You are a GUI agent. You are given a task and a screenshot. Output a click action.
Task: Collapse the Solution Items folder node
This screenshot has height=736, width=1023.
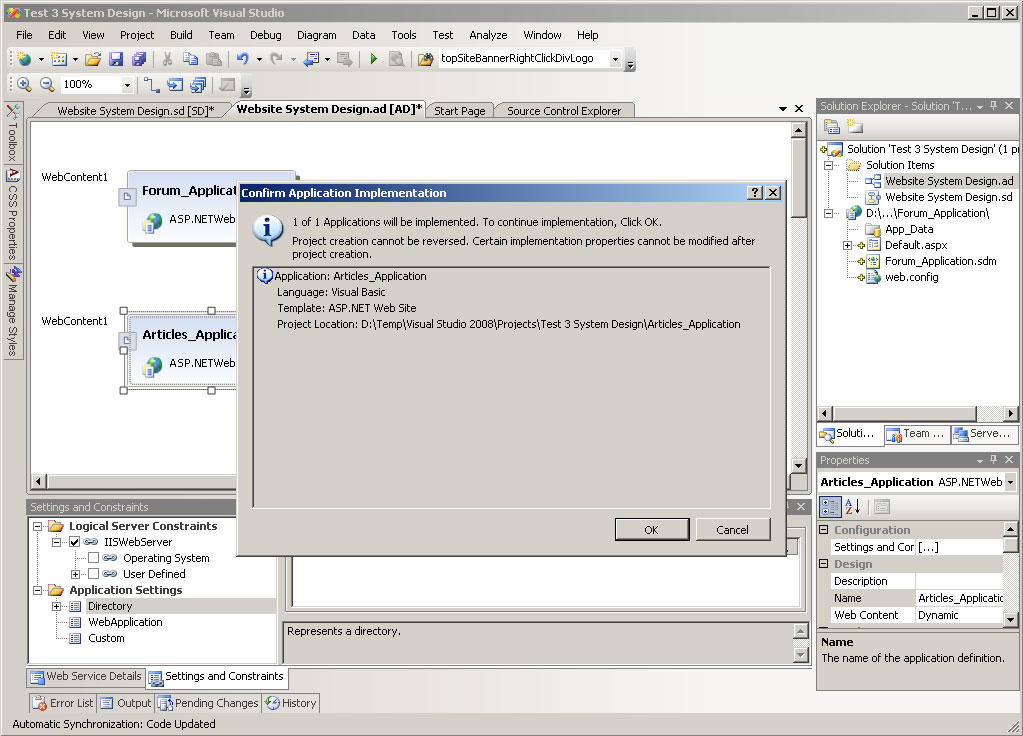point(828,165)
